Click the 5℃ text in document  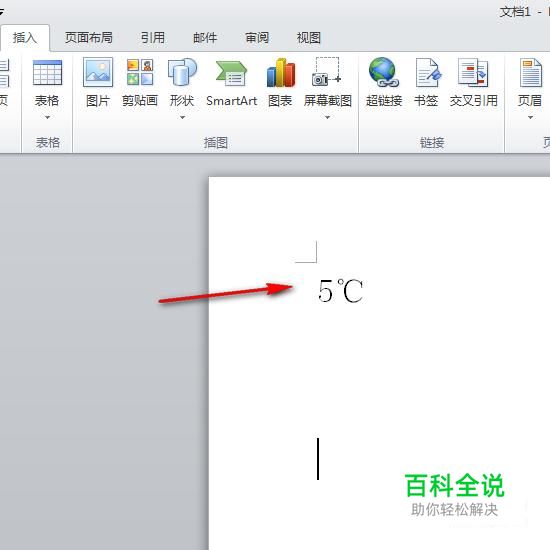click(x=340, y=290)
